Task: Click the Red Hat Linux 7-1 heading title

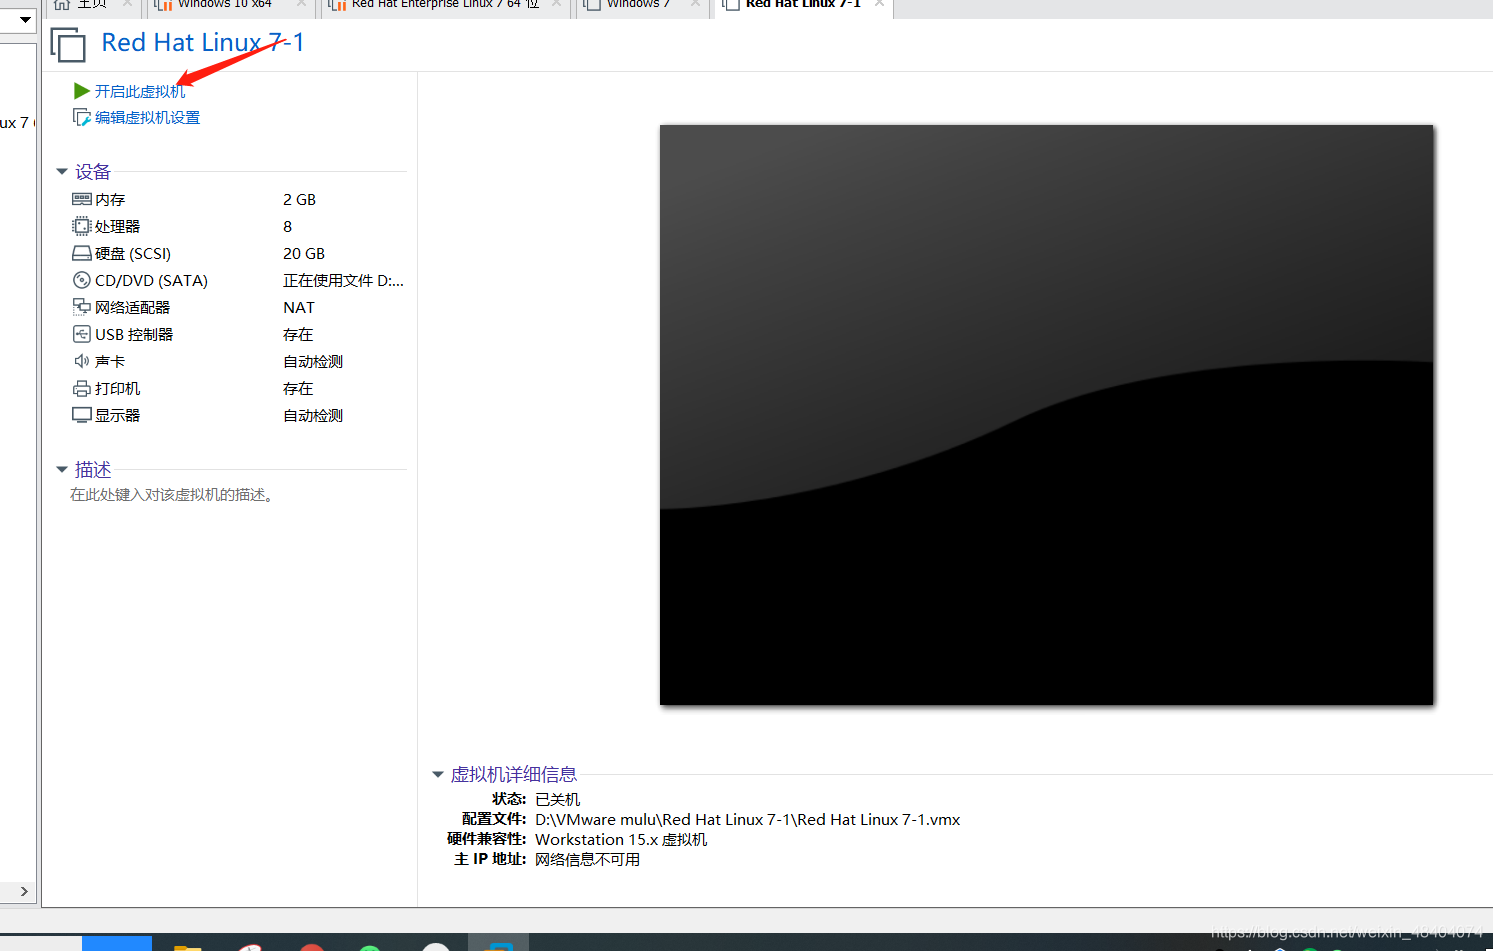Action: 203,43
